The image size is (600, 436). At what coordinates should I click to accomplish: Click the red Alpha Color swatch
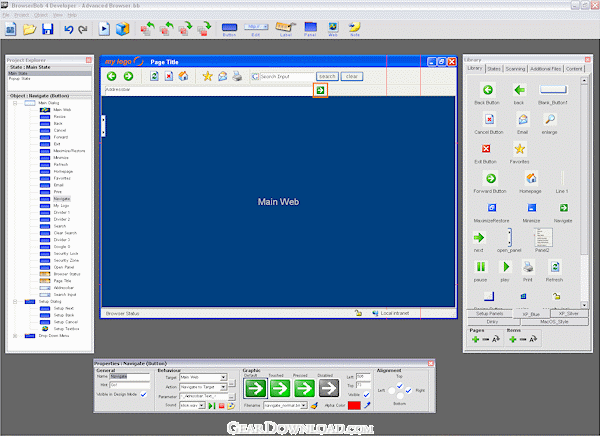tap(354, 405)
